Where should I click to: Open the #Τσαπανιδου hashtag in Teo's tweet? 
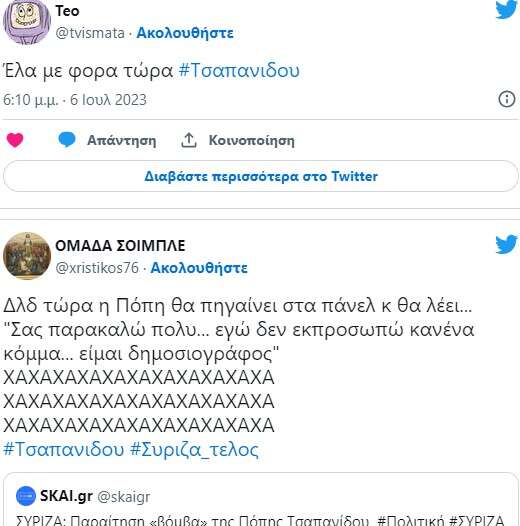coord(239,71)
